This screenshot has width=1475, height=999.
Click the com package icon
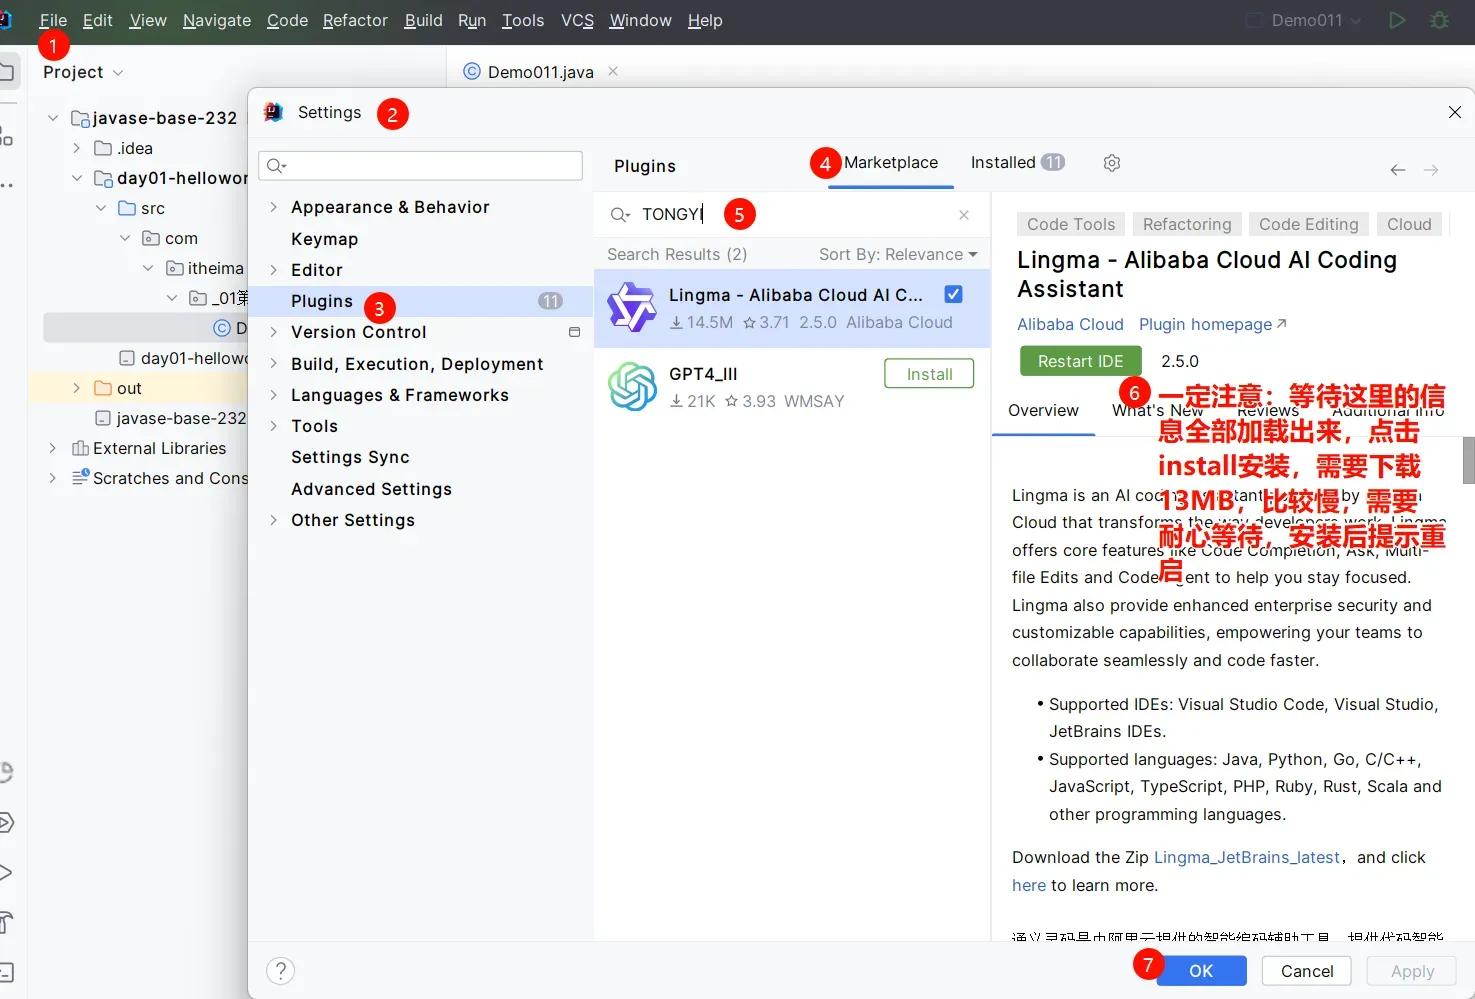[x=151, y=238]
